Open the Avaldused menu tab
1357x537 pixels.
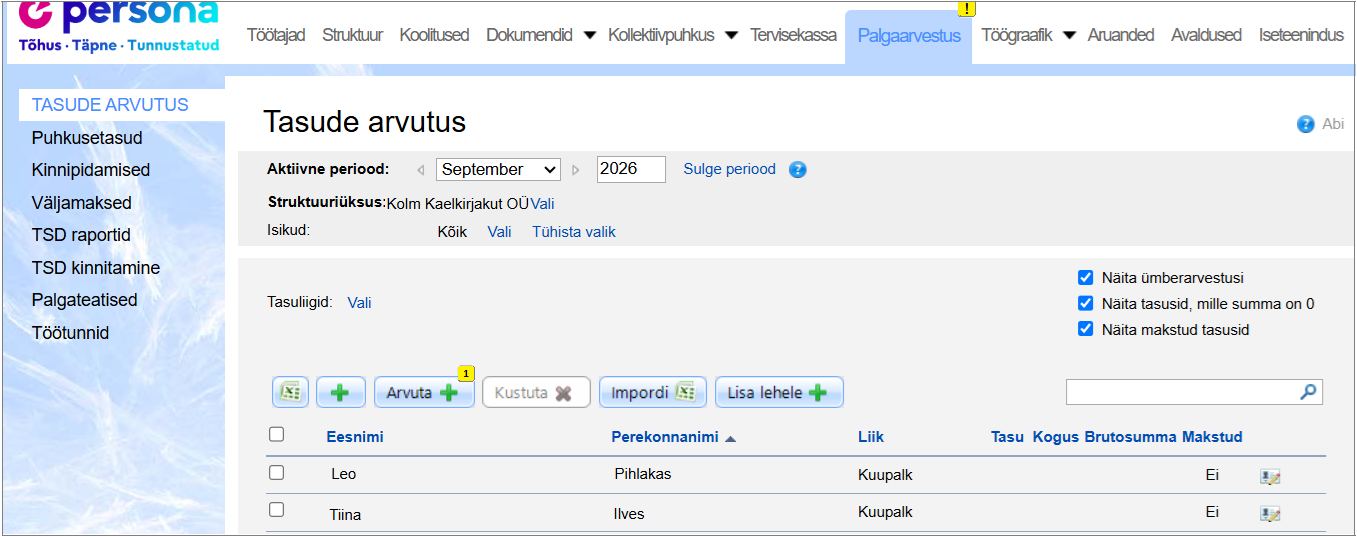point(1206,35)
